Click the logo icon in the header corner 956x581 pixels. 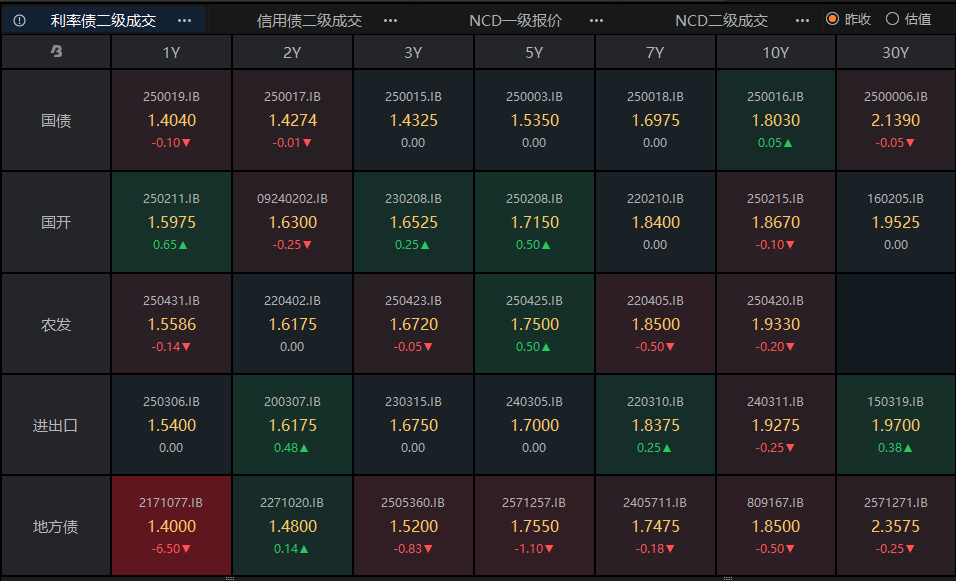pyautogui.click(x=56, y=52)
